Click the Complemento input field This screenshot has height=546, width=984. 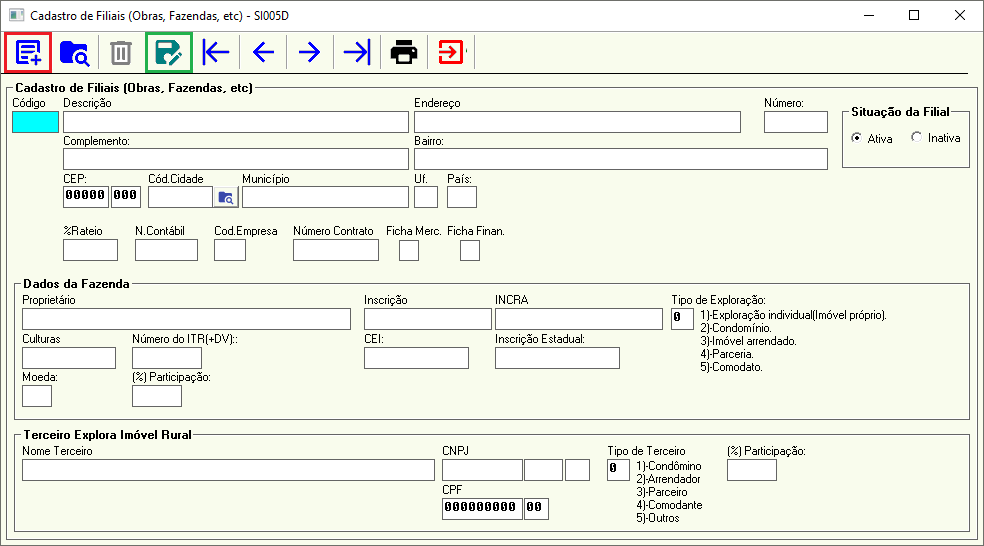coord(235,159)
